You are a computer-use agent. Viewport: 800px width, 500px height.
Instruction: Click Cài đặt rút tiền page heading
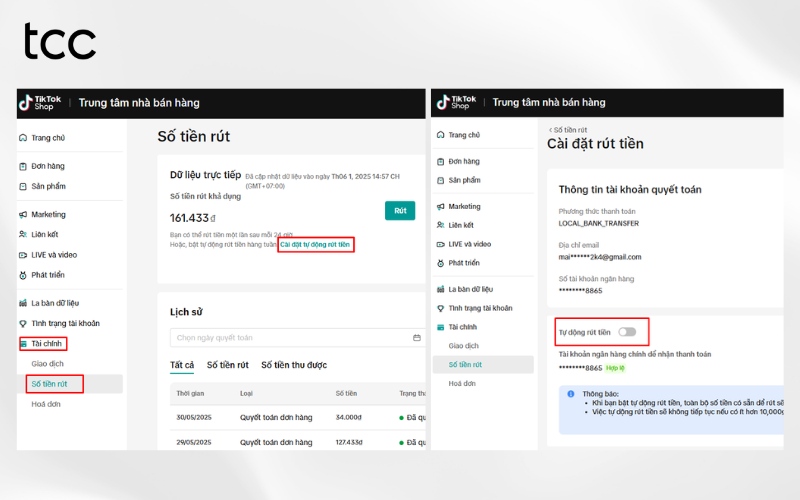tap(595, 144)
